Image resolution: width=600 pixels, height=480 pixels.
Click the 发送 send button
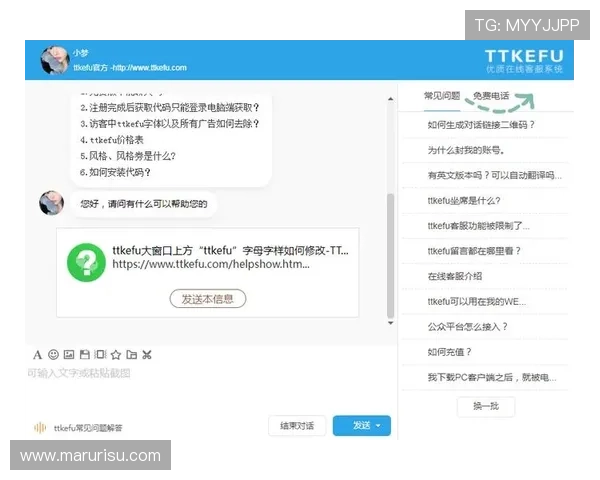[x=362, y=426]
